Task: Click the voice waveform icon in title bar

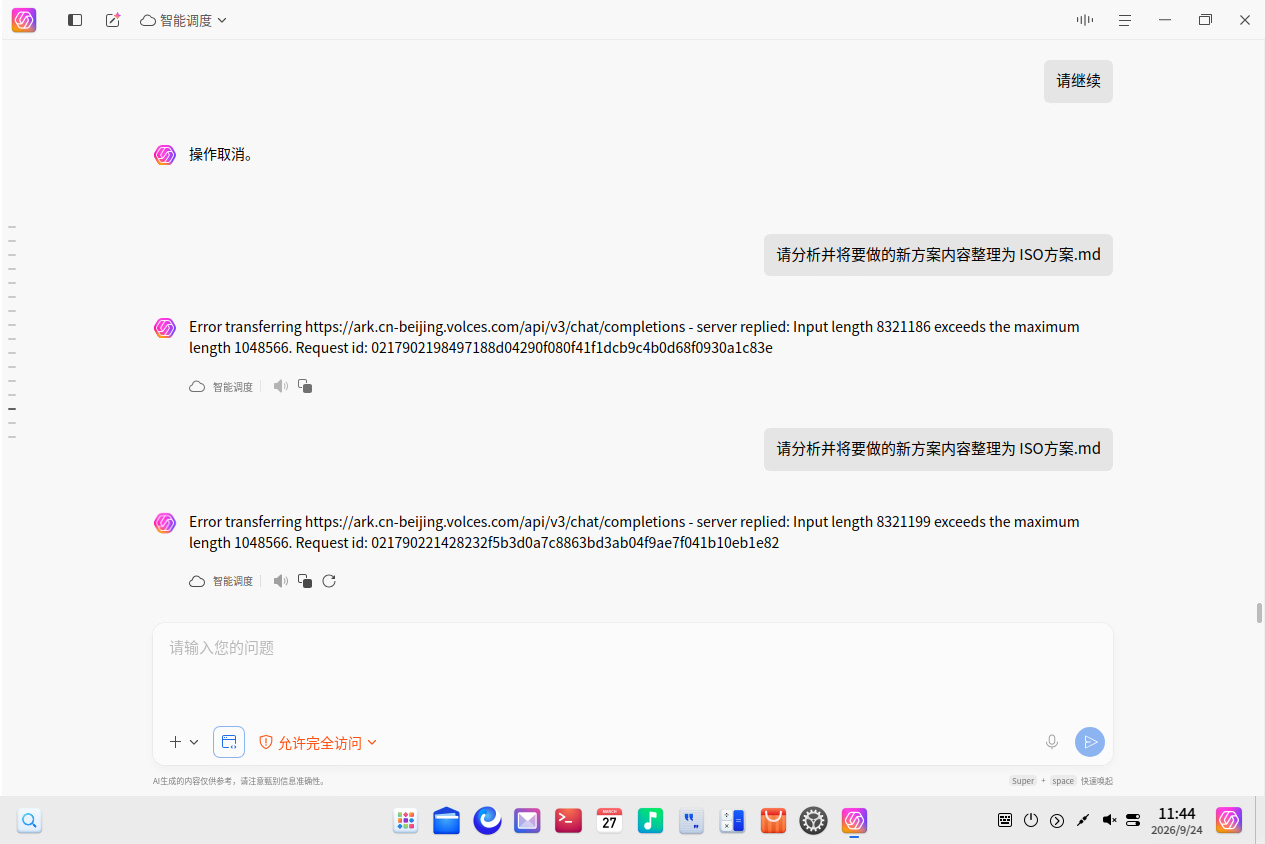Action: [1085, 20]
